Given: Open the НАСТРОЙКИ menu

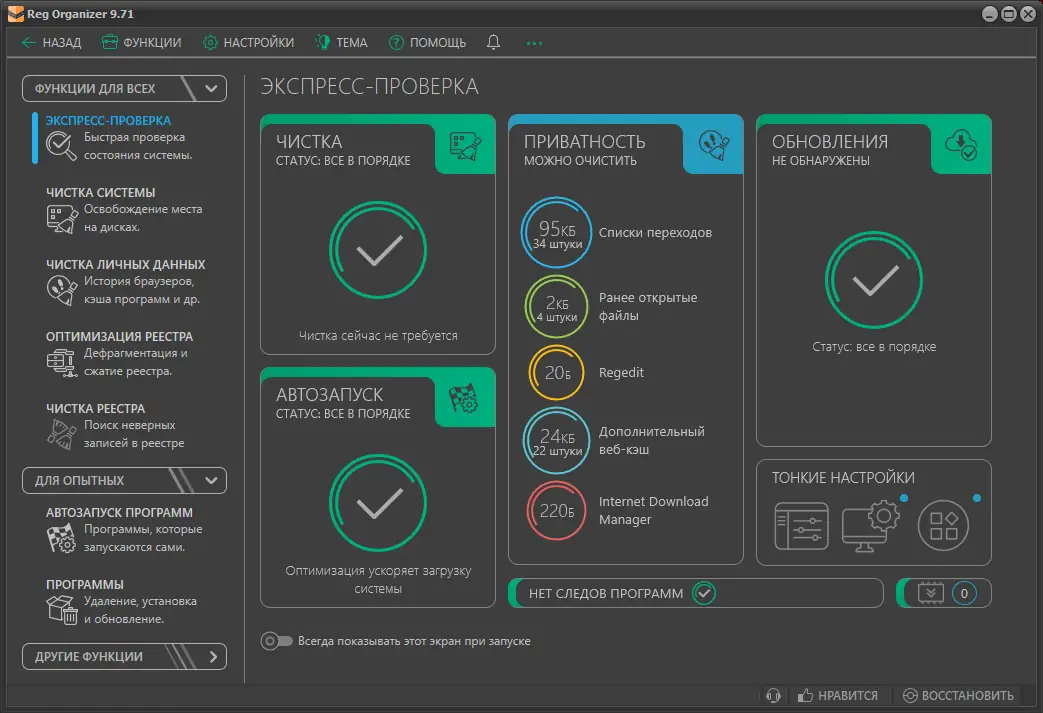Looking at the screenshot, I should pos(249,43).
